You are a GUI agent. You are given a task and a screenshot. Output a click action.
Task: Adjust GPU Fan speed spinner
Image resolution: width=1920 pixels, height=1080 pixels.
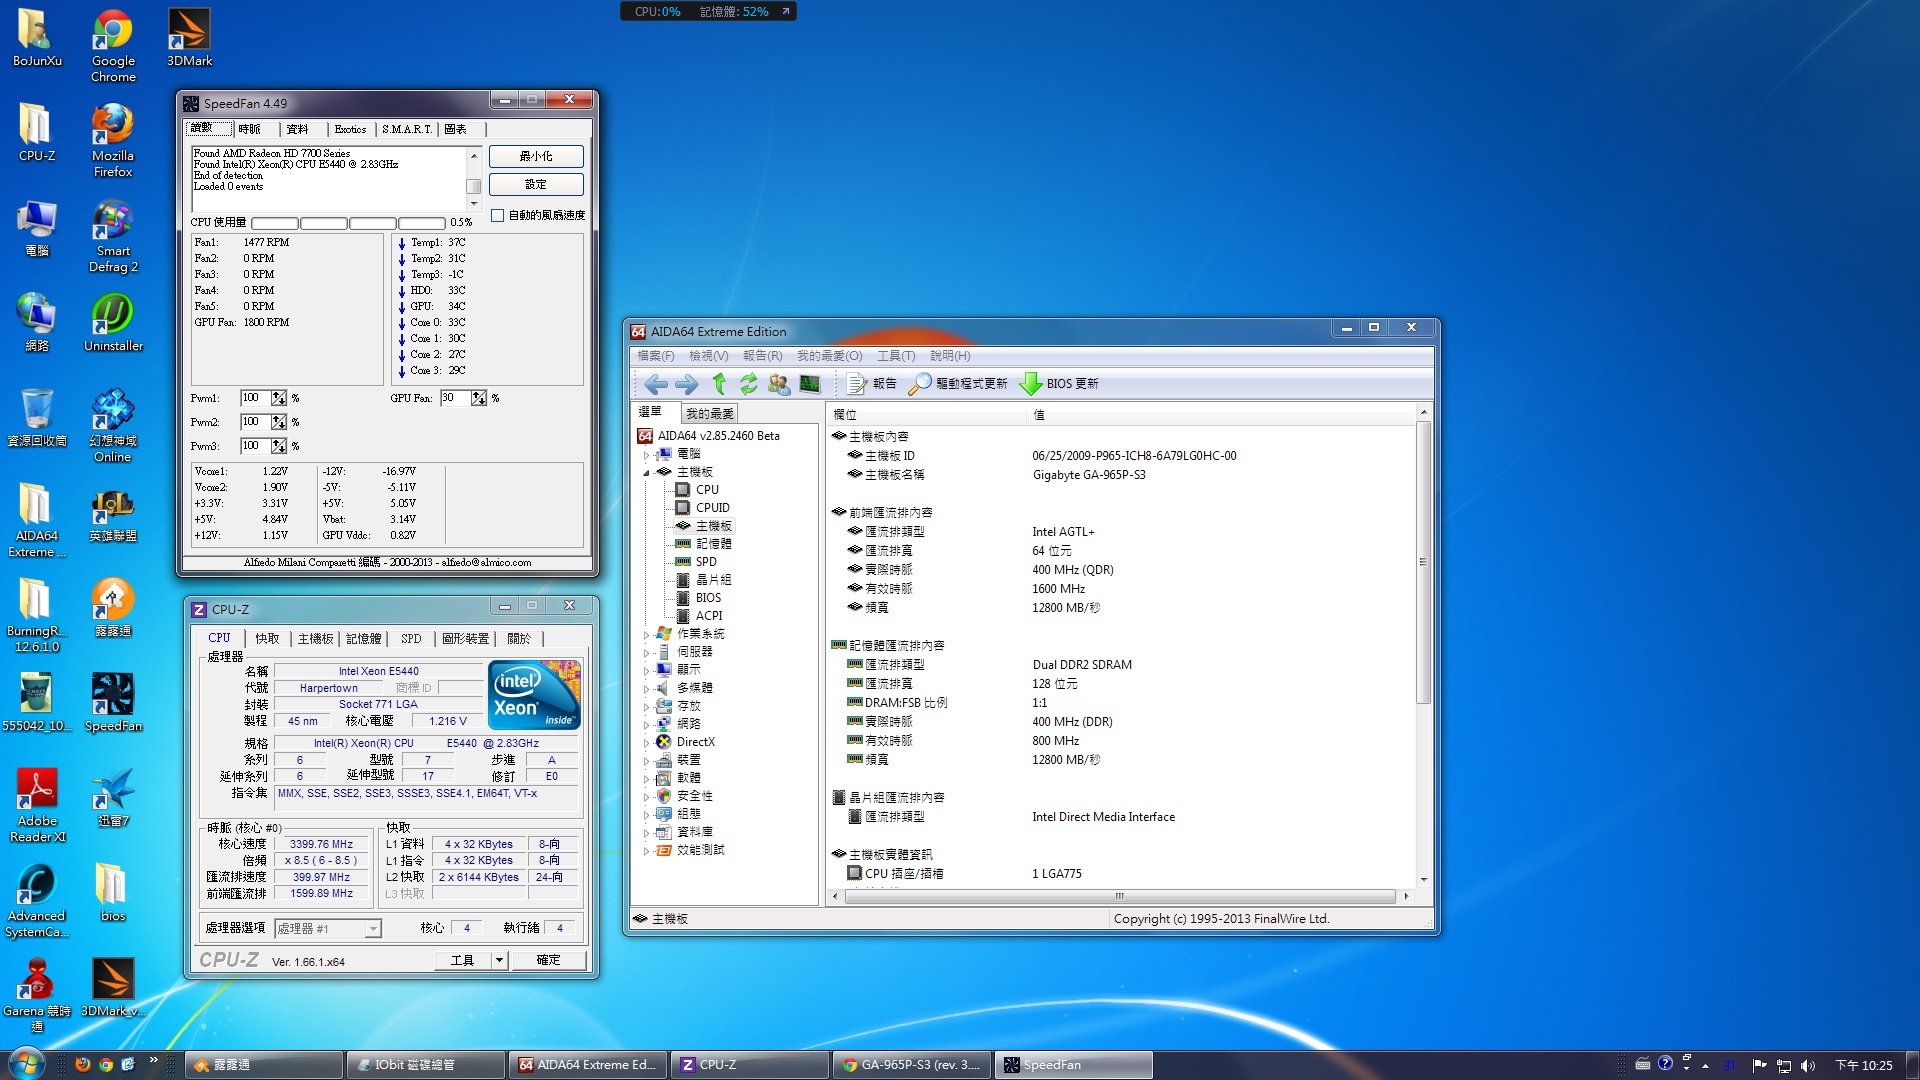(479, 398)
